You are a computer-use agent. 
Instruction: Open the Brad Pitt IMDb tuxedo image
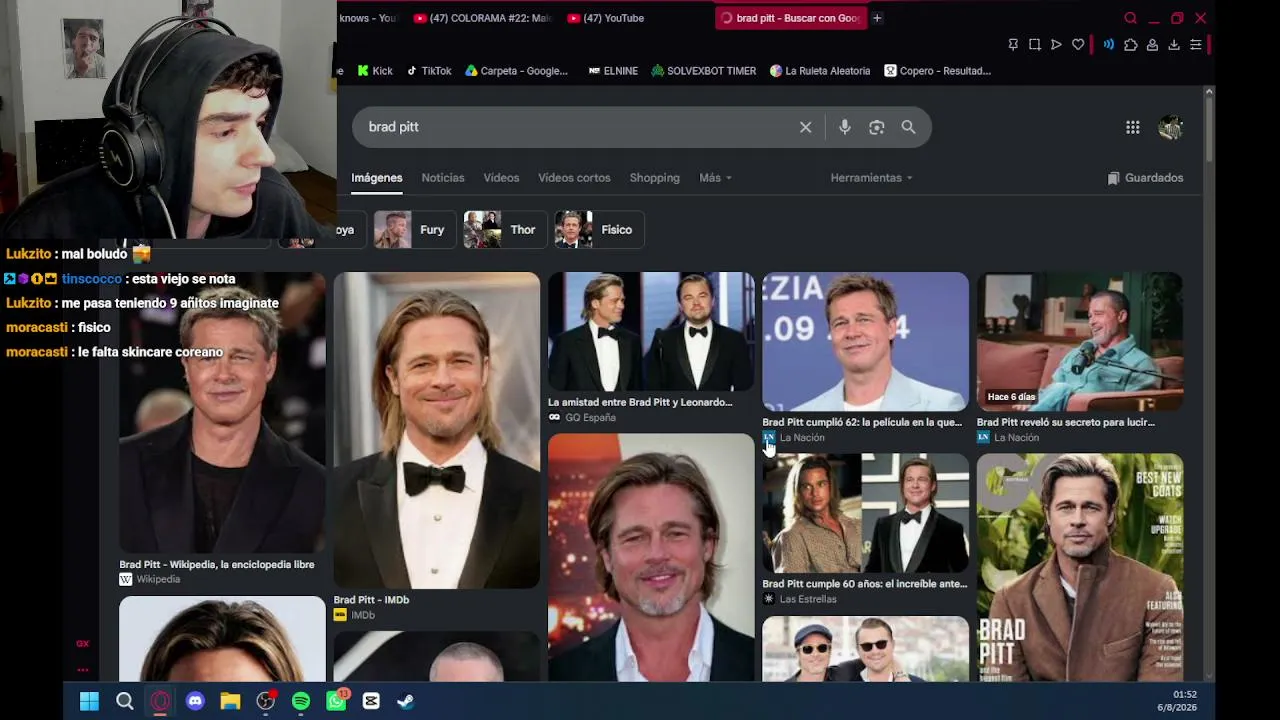pyautogui.click(x=437, y=430)
